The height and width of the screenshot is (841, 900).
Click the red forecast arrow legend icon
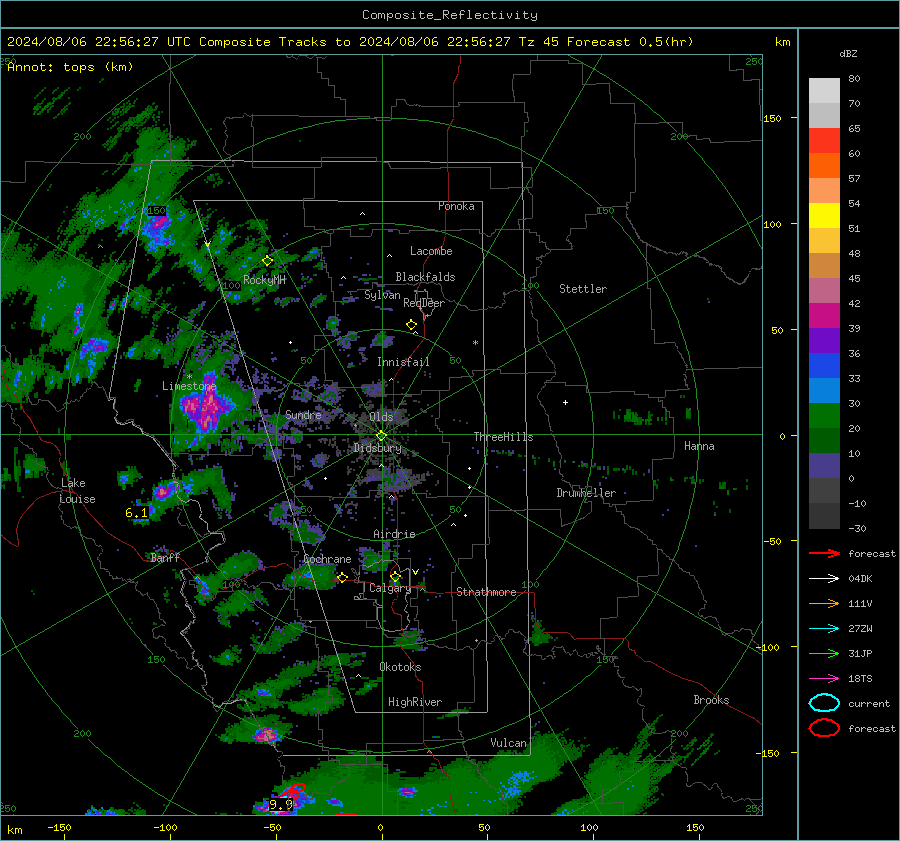point(824,553)
